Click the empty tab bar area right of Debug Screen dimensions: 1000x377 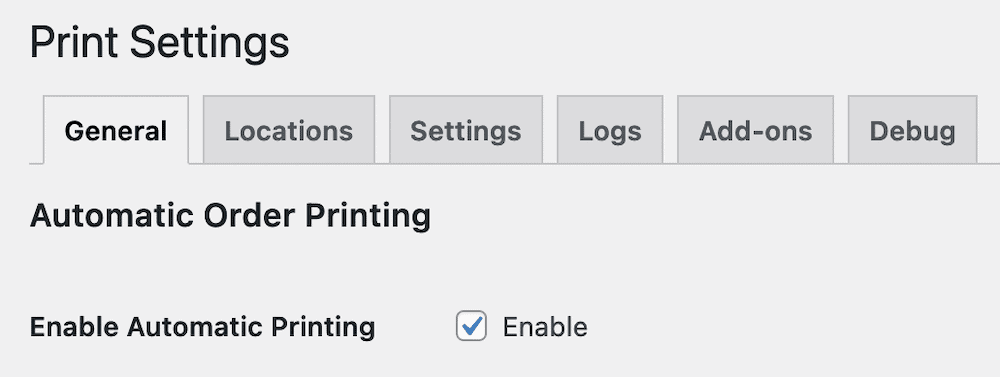coord(989,130)
